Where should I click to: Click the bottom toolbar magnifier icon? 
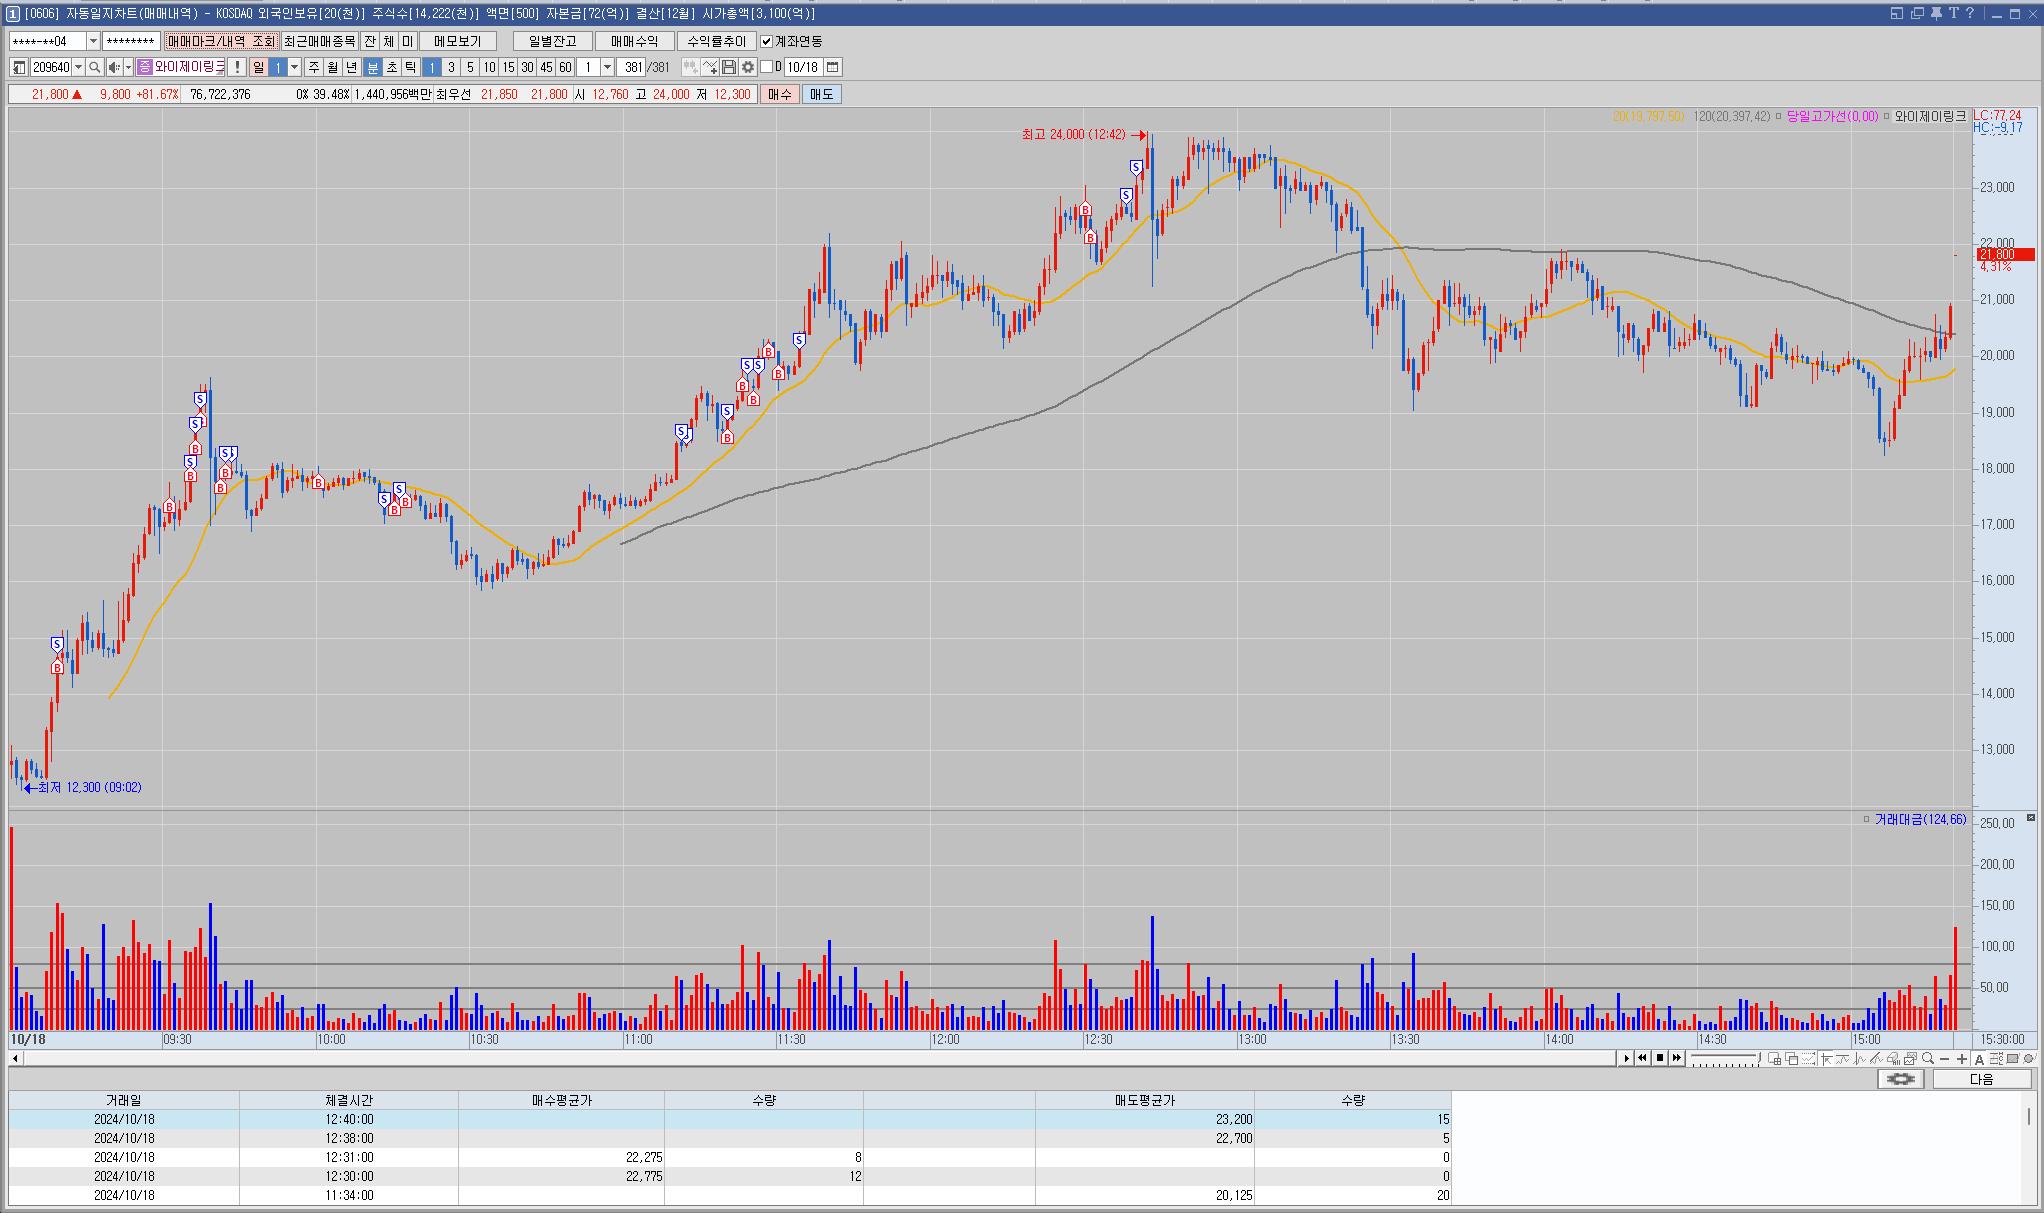pos(1927,1058)
